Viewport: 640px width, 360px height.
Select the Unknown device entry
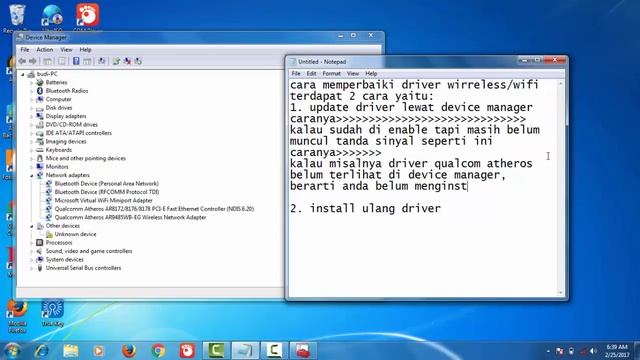(x=75, y=234)
